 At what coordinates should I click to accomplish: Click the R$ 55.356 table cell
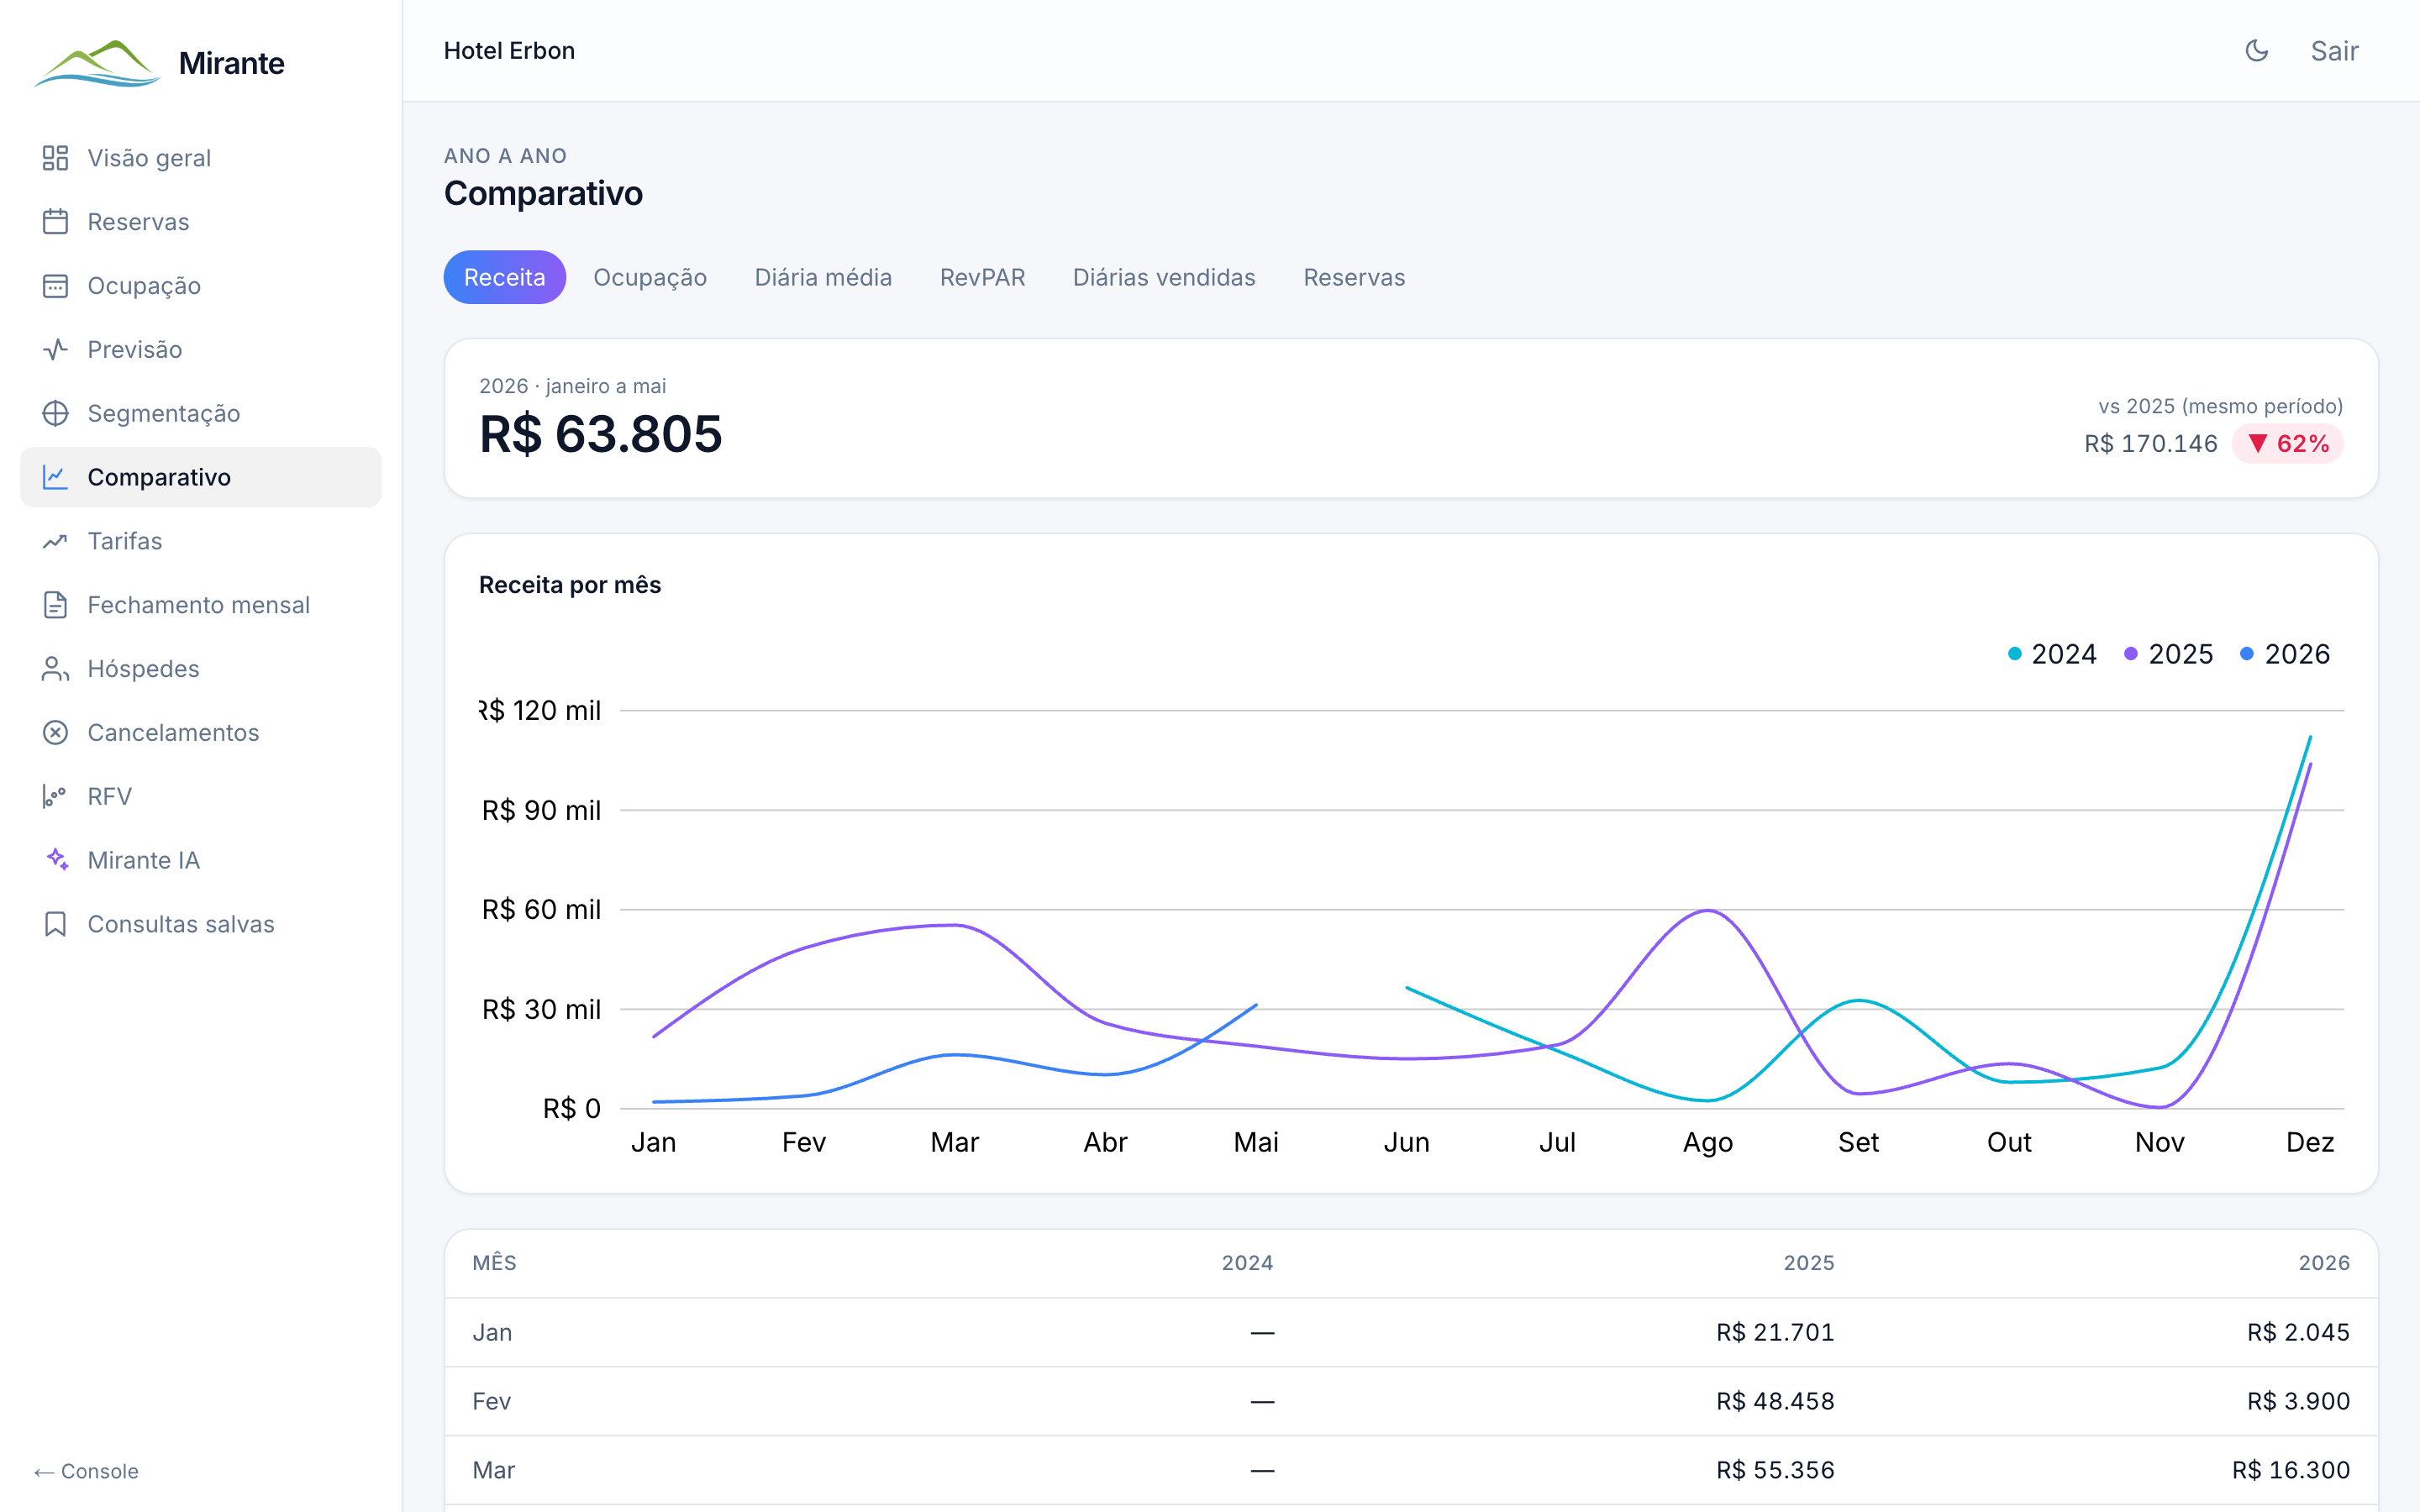click(1775, 1471)
